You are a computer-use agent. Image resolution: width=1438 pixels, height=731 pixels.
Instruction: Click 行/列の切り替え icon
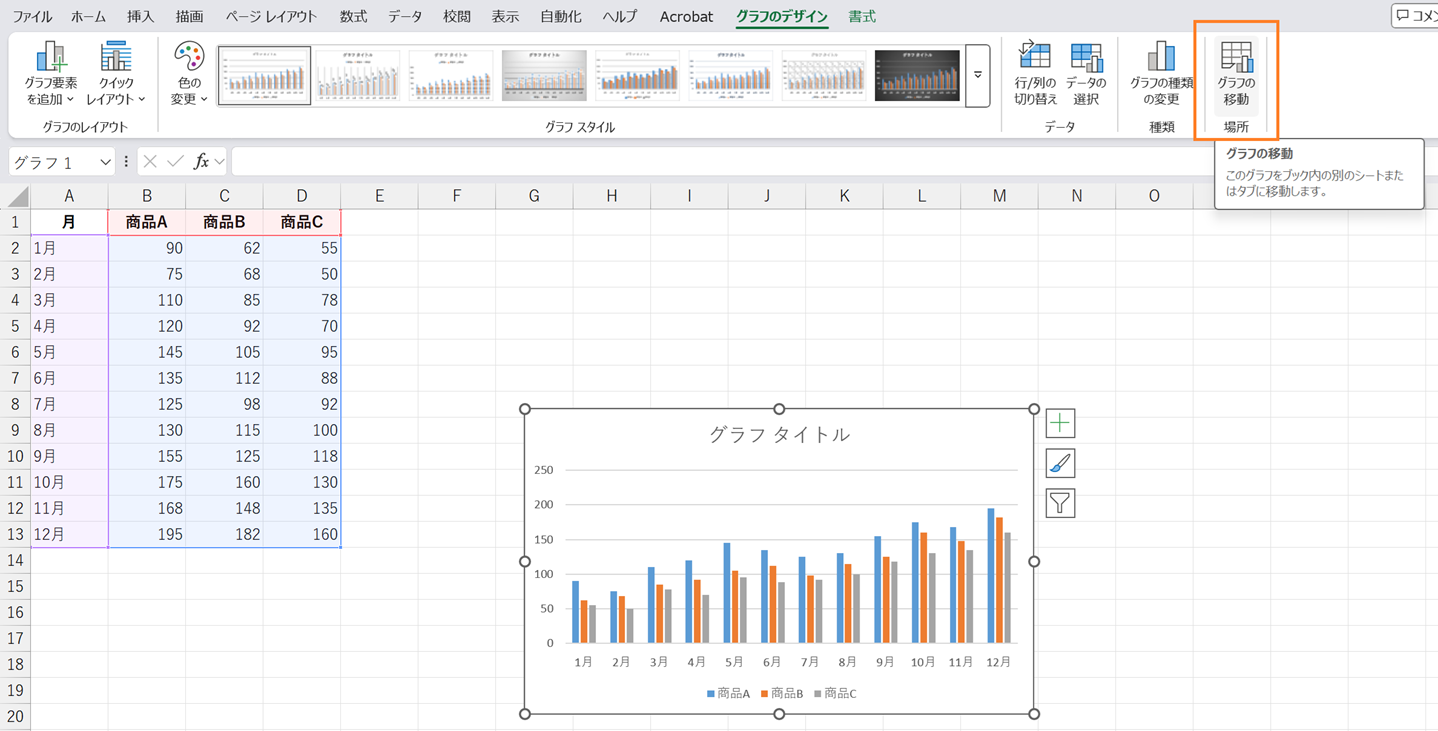pos(1035,74)
